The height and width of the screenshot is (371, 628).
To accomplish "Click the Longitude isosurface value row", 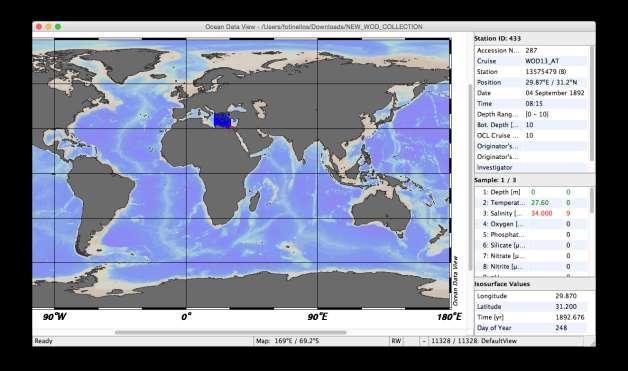I will coord(531,296).
